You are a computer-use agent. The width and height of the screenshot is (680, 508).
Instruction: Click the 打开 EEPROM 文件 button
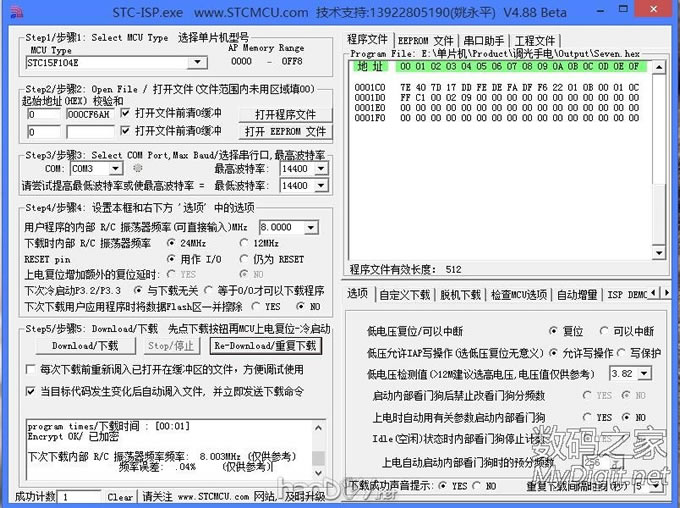285,131
